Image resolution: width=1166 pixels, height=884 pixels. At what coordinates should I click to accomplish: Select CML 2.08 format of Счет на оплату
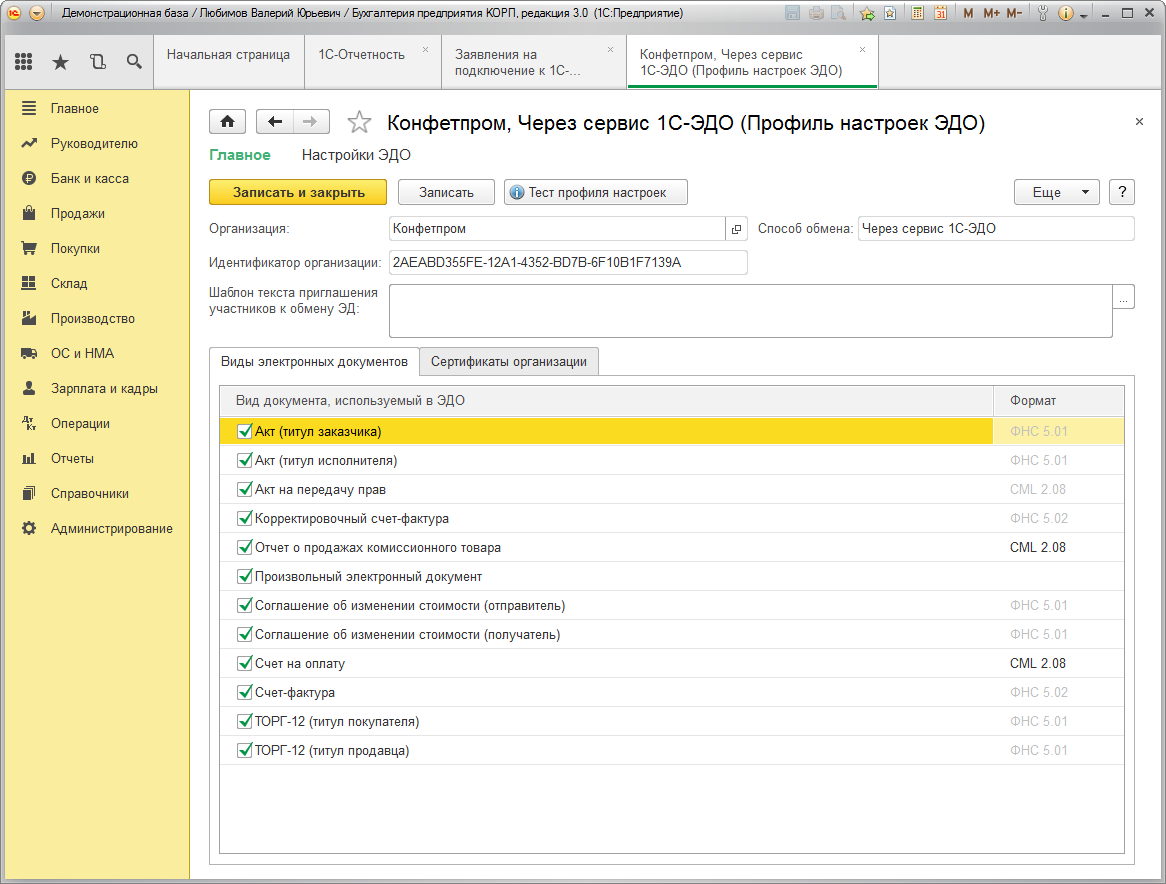(1037, 663)
